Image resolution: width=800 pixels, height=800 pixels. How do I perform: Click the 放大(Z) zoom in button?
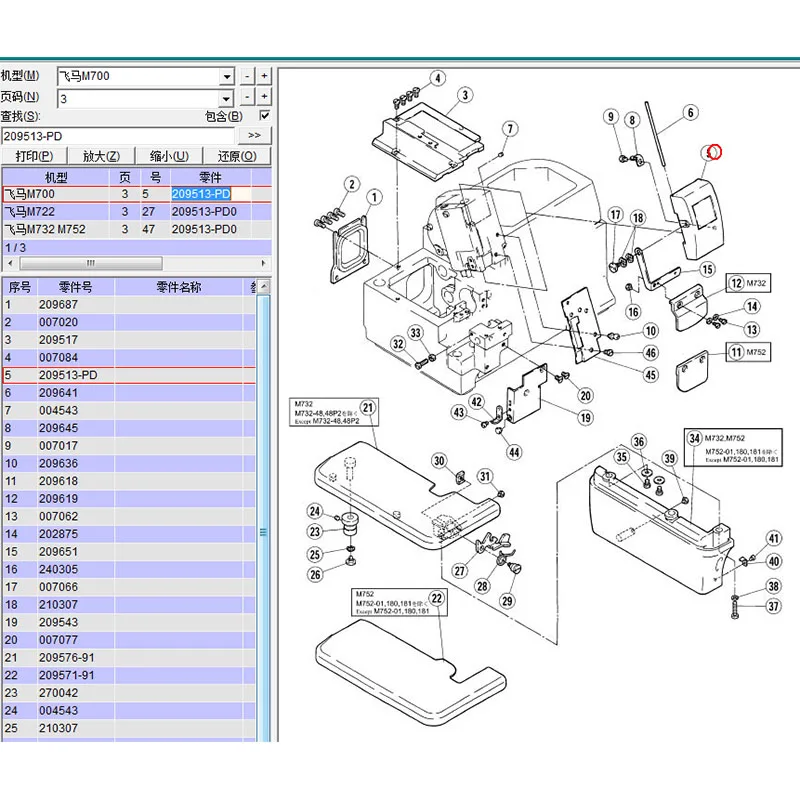coord(102,156)
